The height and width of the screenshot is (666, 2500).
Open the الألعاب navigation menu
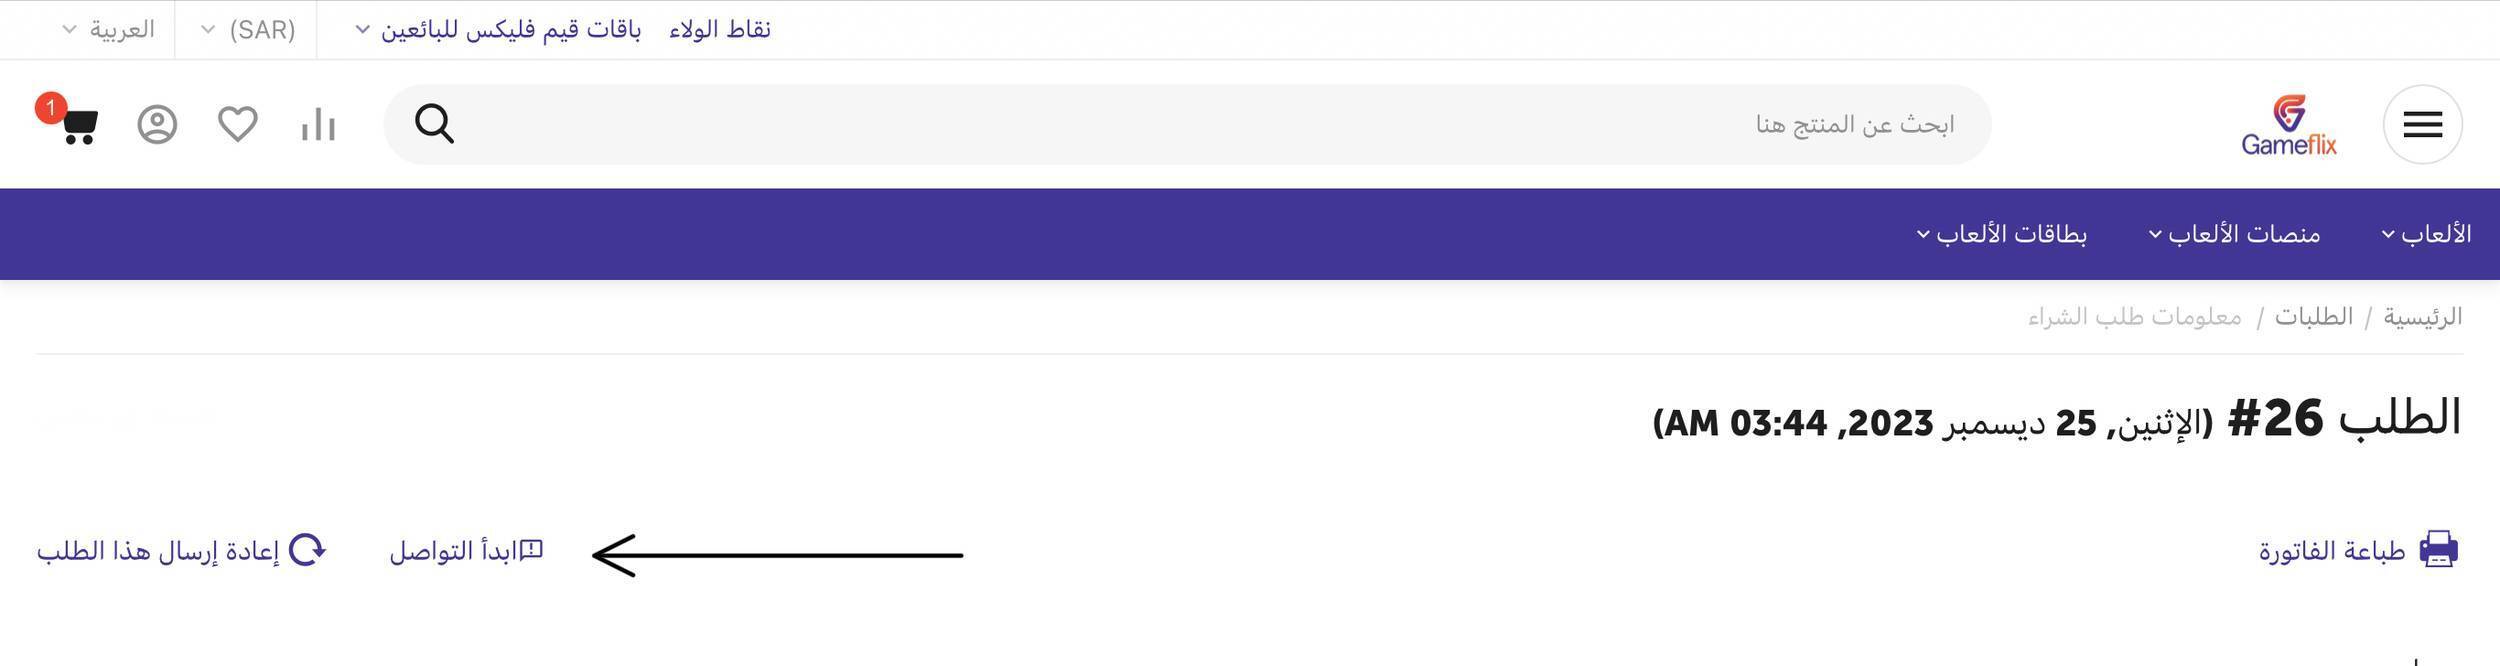(2425, 234)
